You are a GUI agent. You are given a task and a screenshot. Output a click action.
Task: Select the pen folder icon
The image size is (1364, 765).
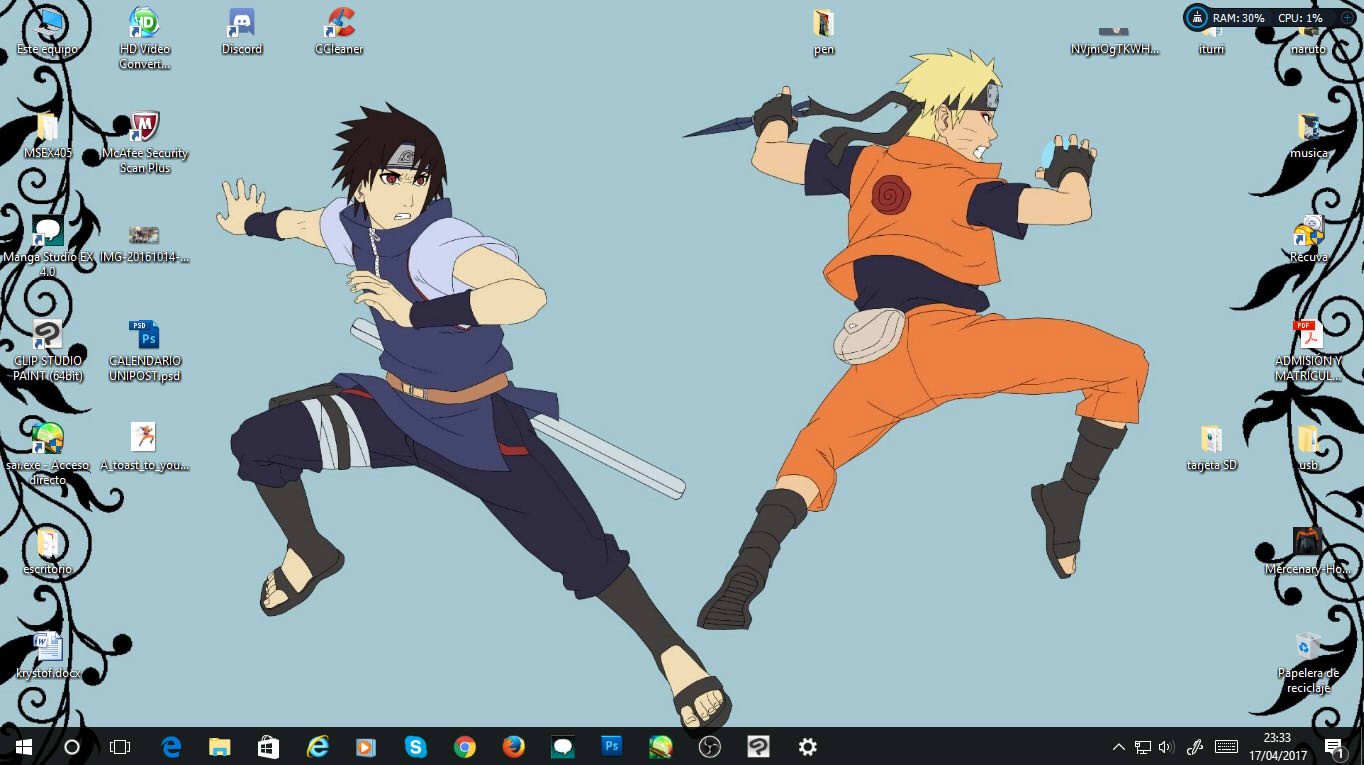click(824, 30)
